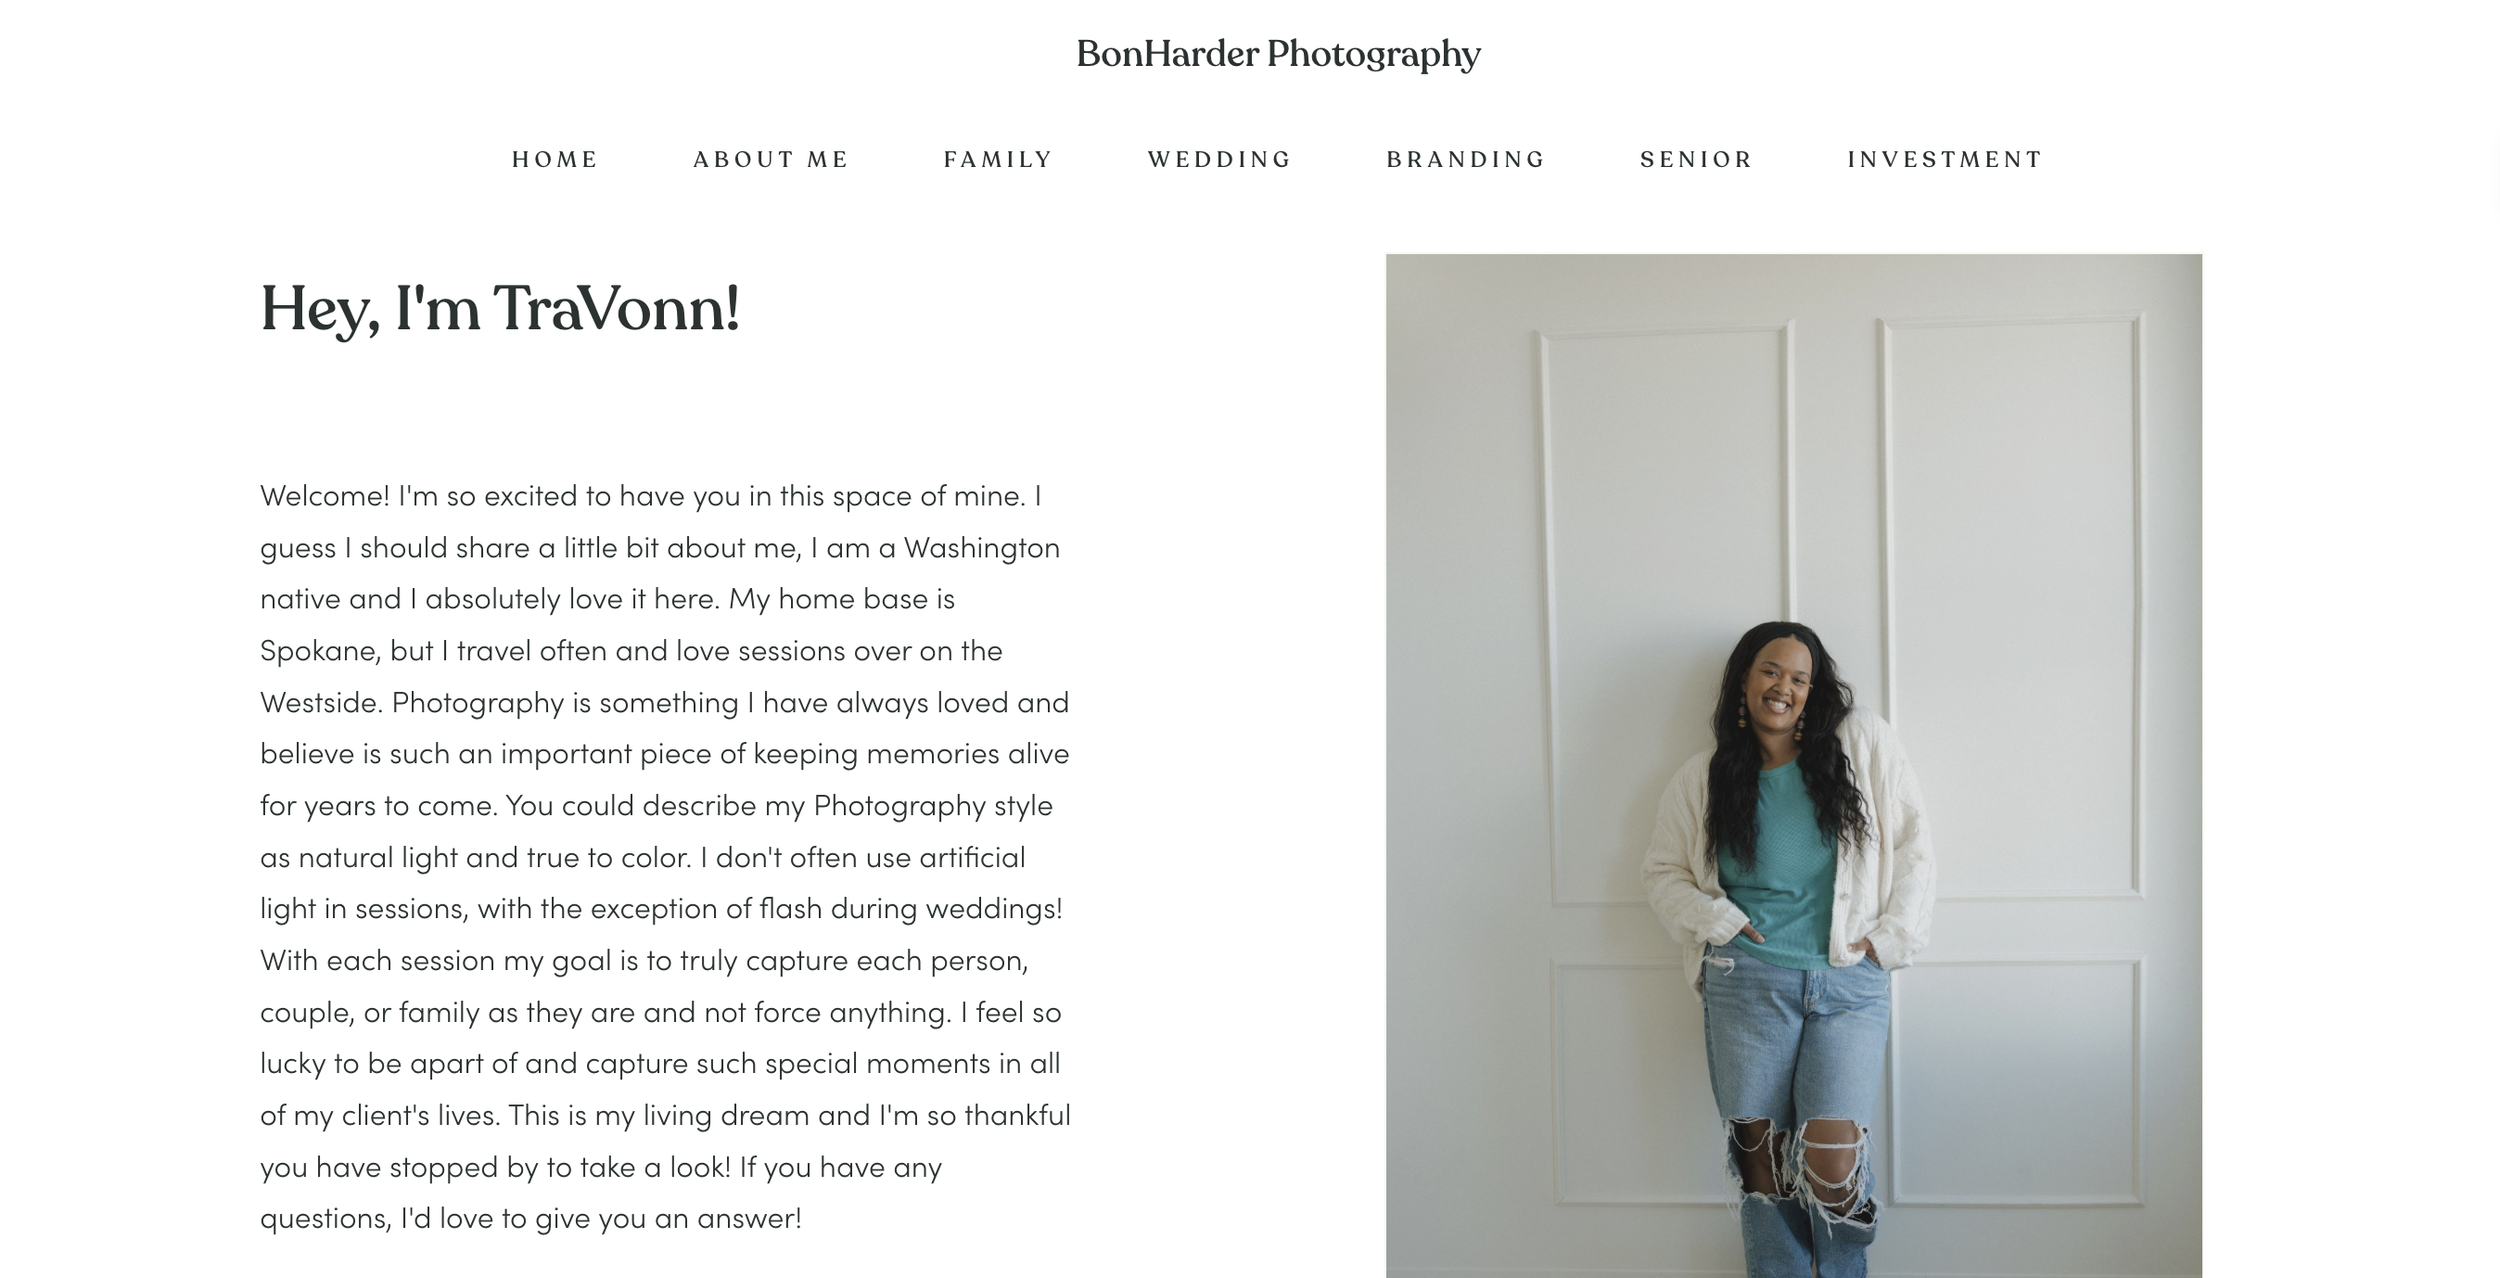This screenshot has height=1278, width=2500.
Task: Click the last line "questions, I'd love to give you an answer!"
Action: point(531,1218)
